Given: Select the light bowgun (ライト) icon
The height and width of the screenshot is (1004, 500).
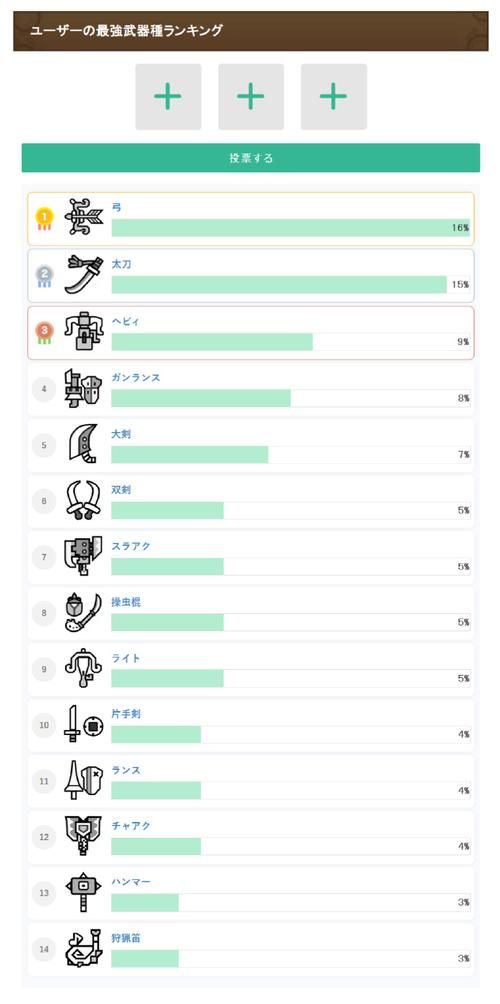Looking at the screenshot, I should [84, 668].
